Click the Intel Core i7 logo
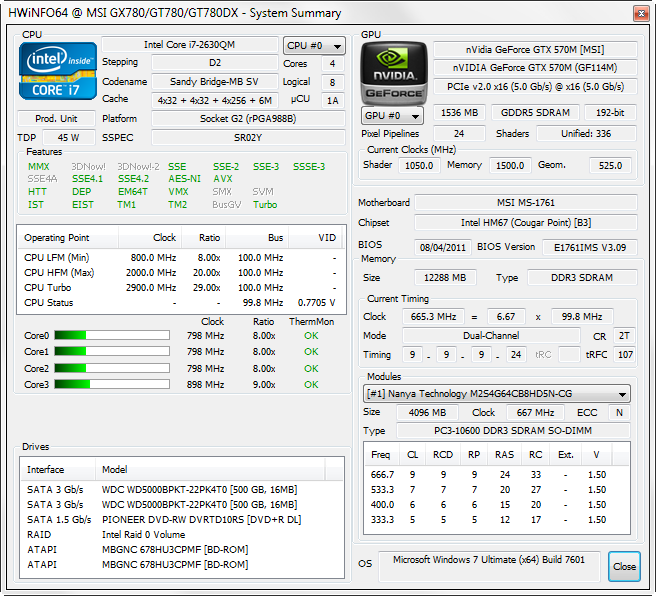Screen dimensions: 656x596 pos(58,71)
